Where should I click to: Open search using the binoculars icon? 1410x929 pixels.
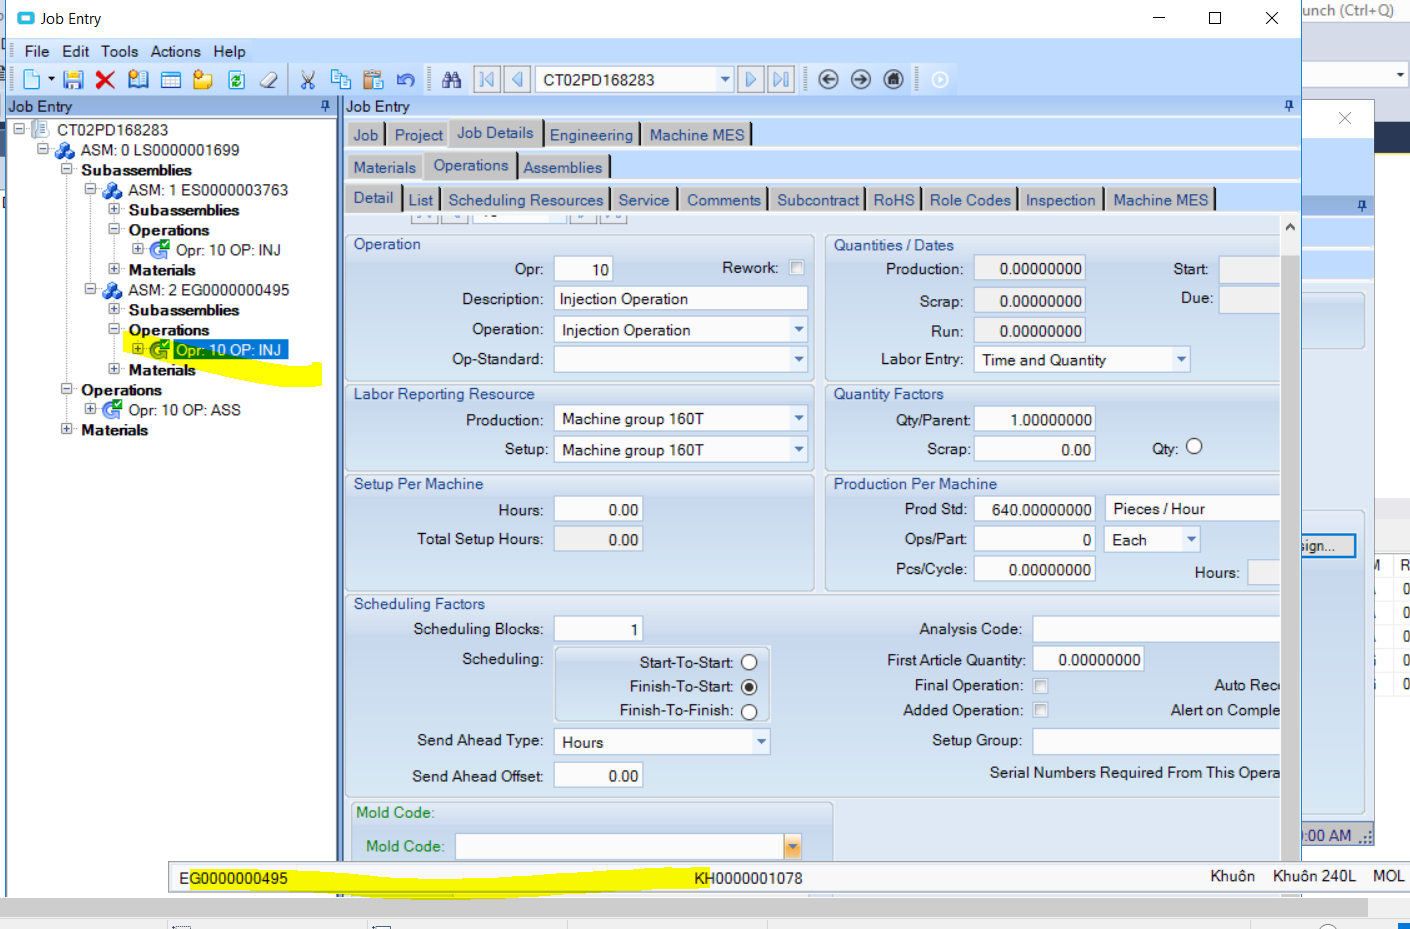pos(452,79)
